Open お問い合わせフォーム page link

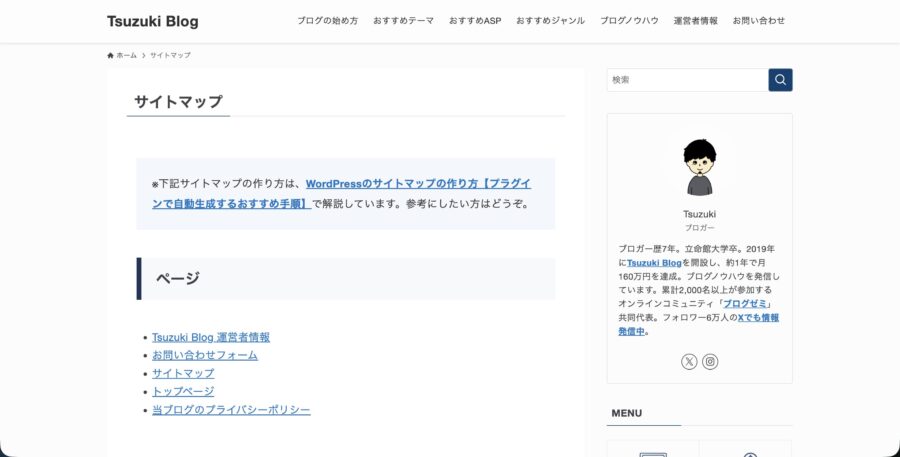tap(205, 355)
